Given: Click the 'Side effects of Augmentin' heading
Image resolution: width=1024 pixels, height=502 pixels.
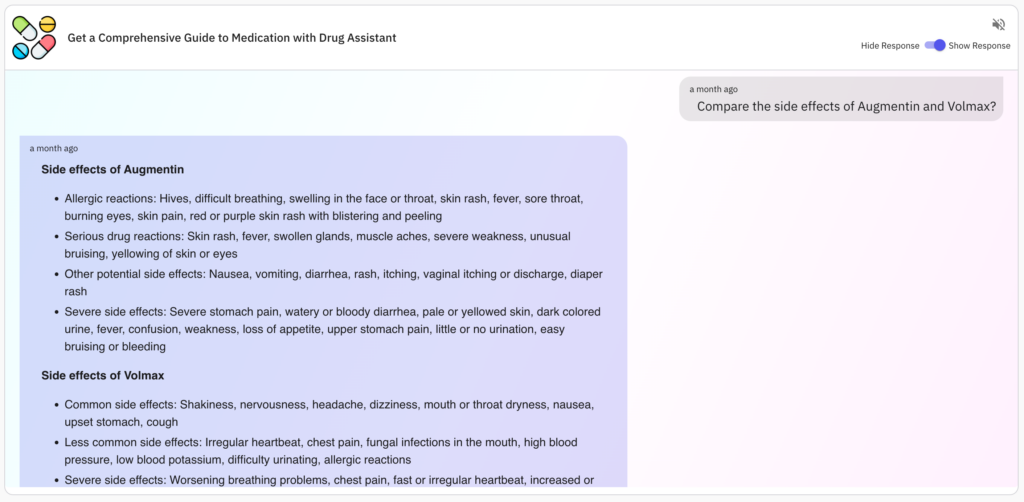Looking at the screenshot, I should [x=112, y=170].
